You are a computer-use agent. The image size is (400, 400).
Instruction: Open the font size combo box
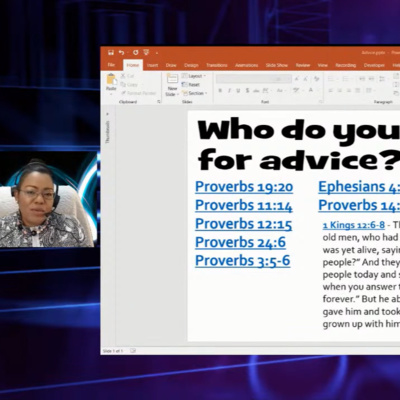(x=282, y=79)
